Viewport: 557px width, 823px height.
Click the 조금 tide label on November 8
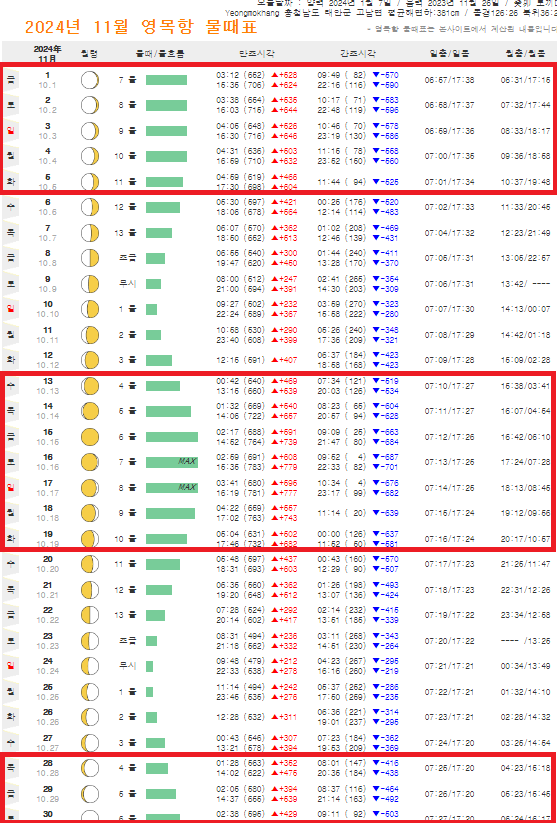click(128, 258)
